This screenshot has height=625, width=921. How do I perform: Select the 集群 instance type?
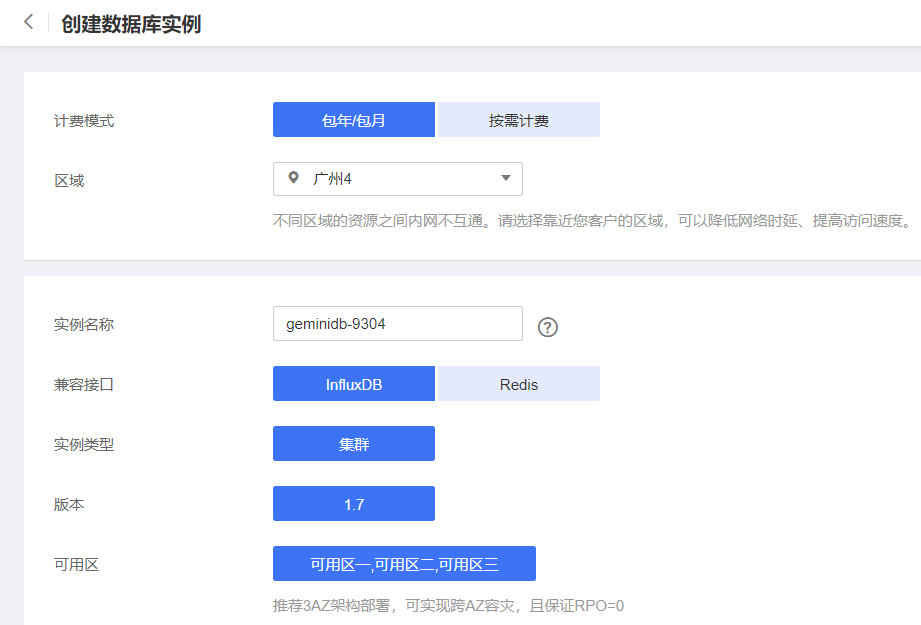coord(354,444)
